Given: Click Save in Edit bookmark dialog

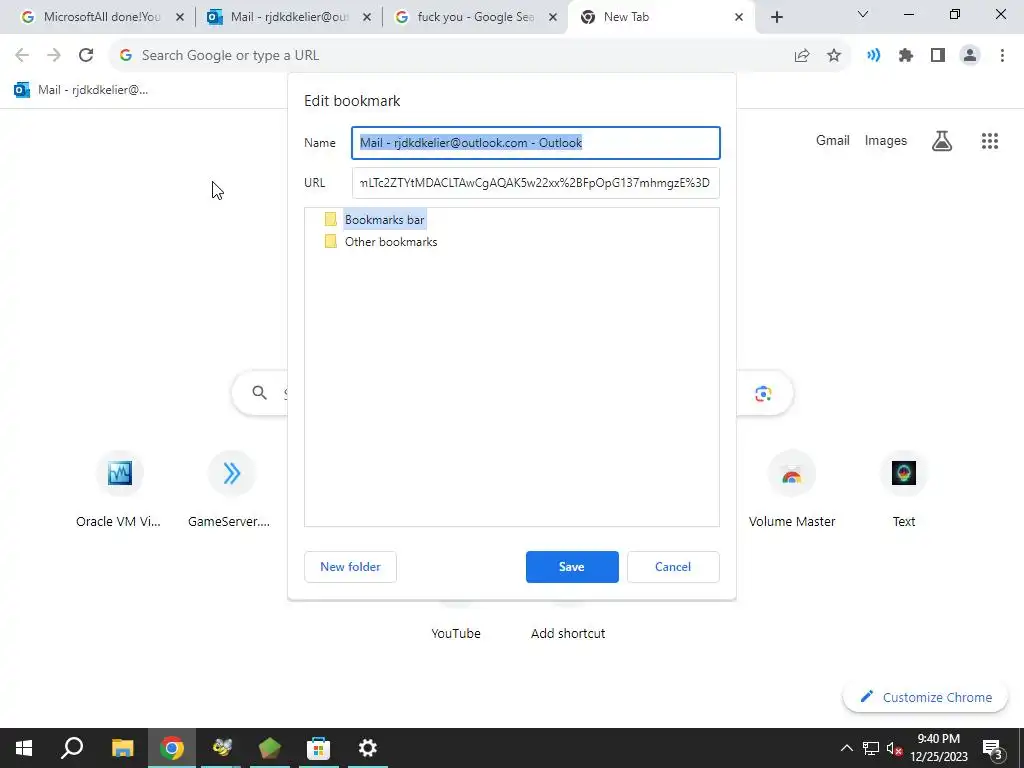Looking at the screenshot, I should point(572,567).
